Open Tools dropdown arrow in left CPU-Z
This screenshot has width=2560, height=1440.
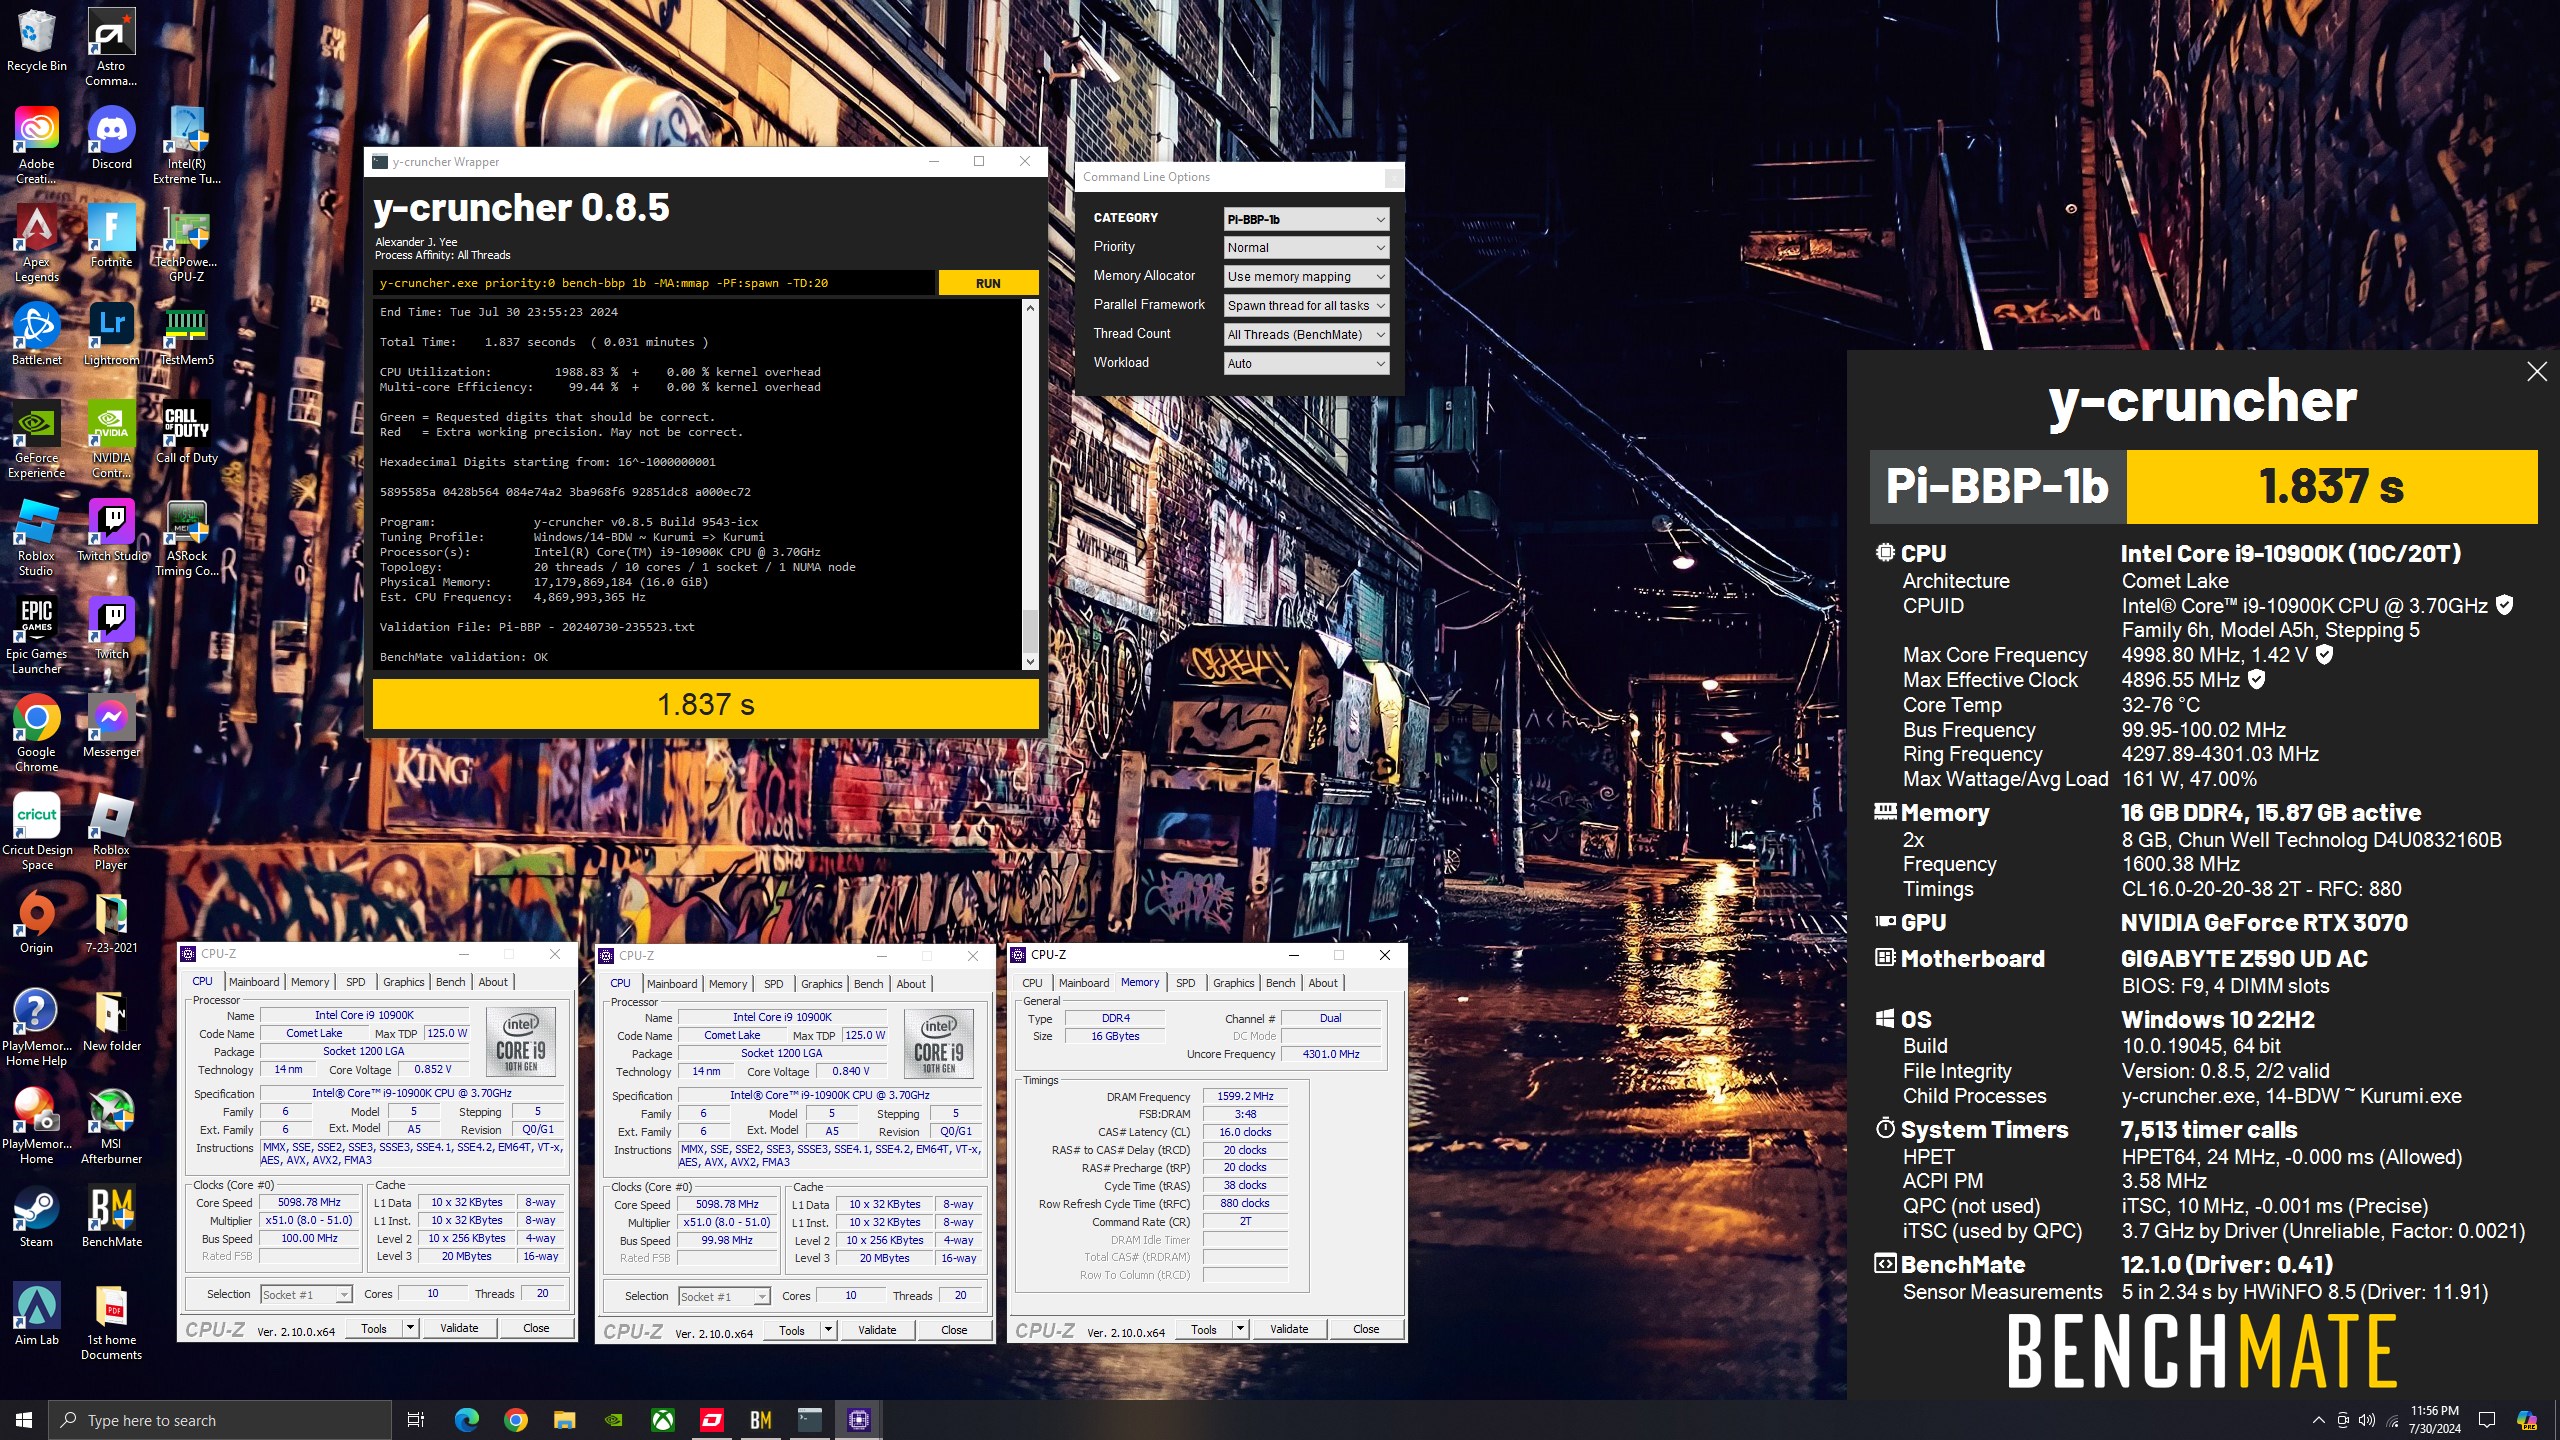410,1328
